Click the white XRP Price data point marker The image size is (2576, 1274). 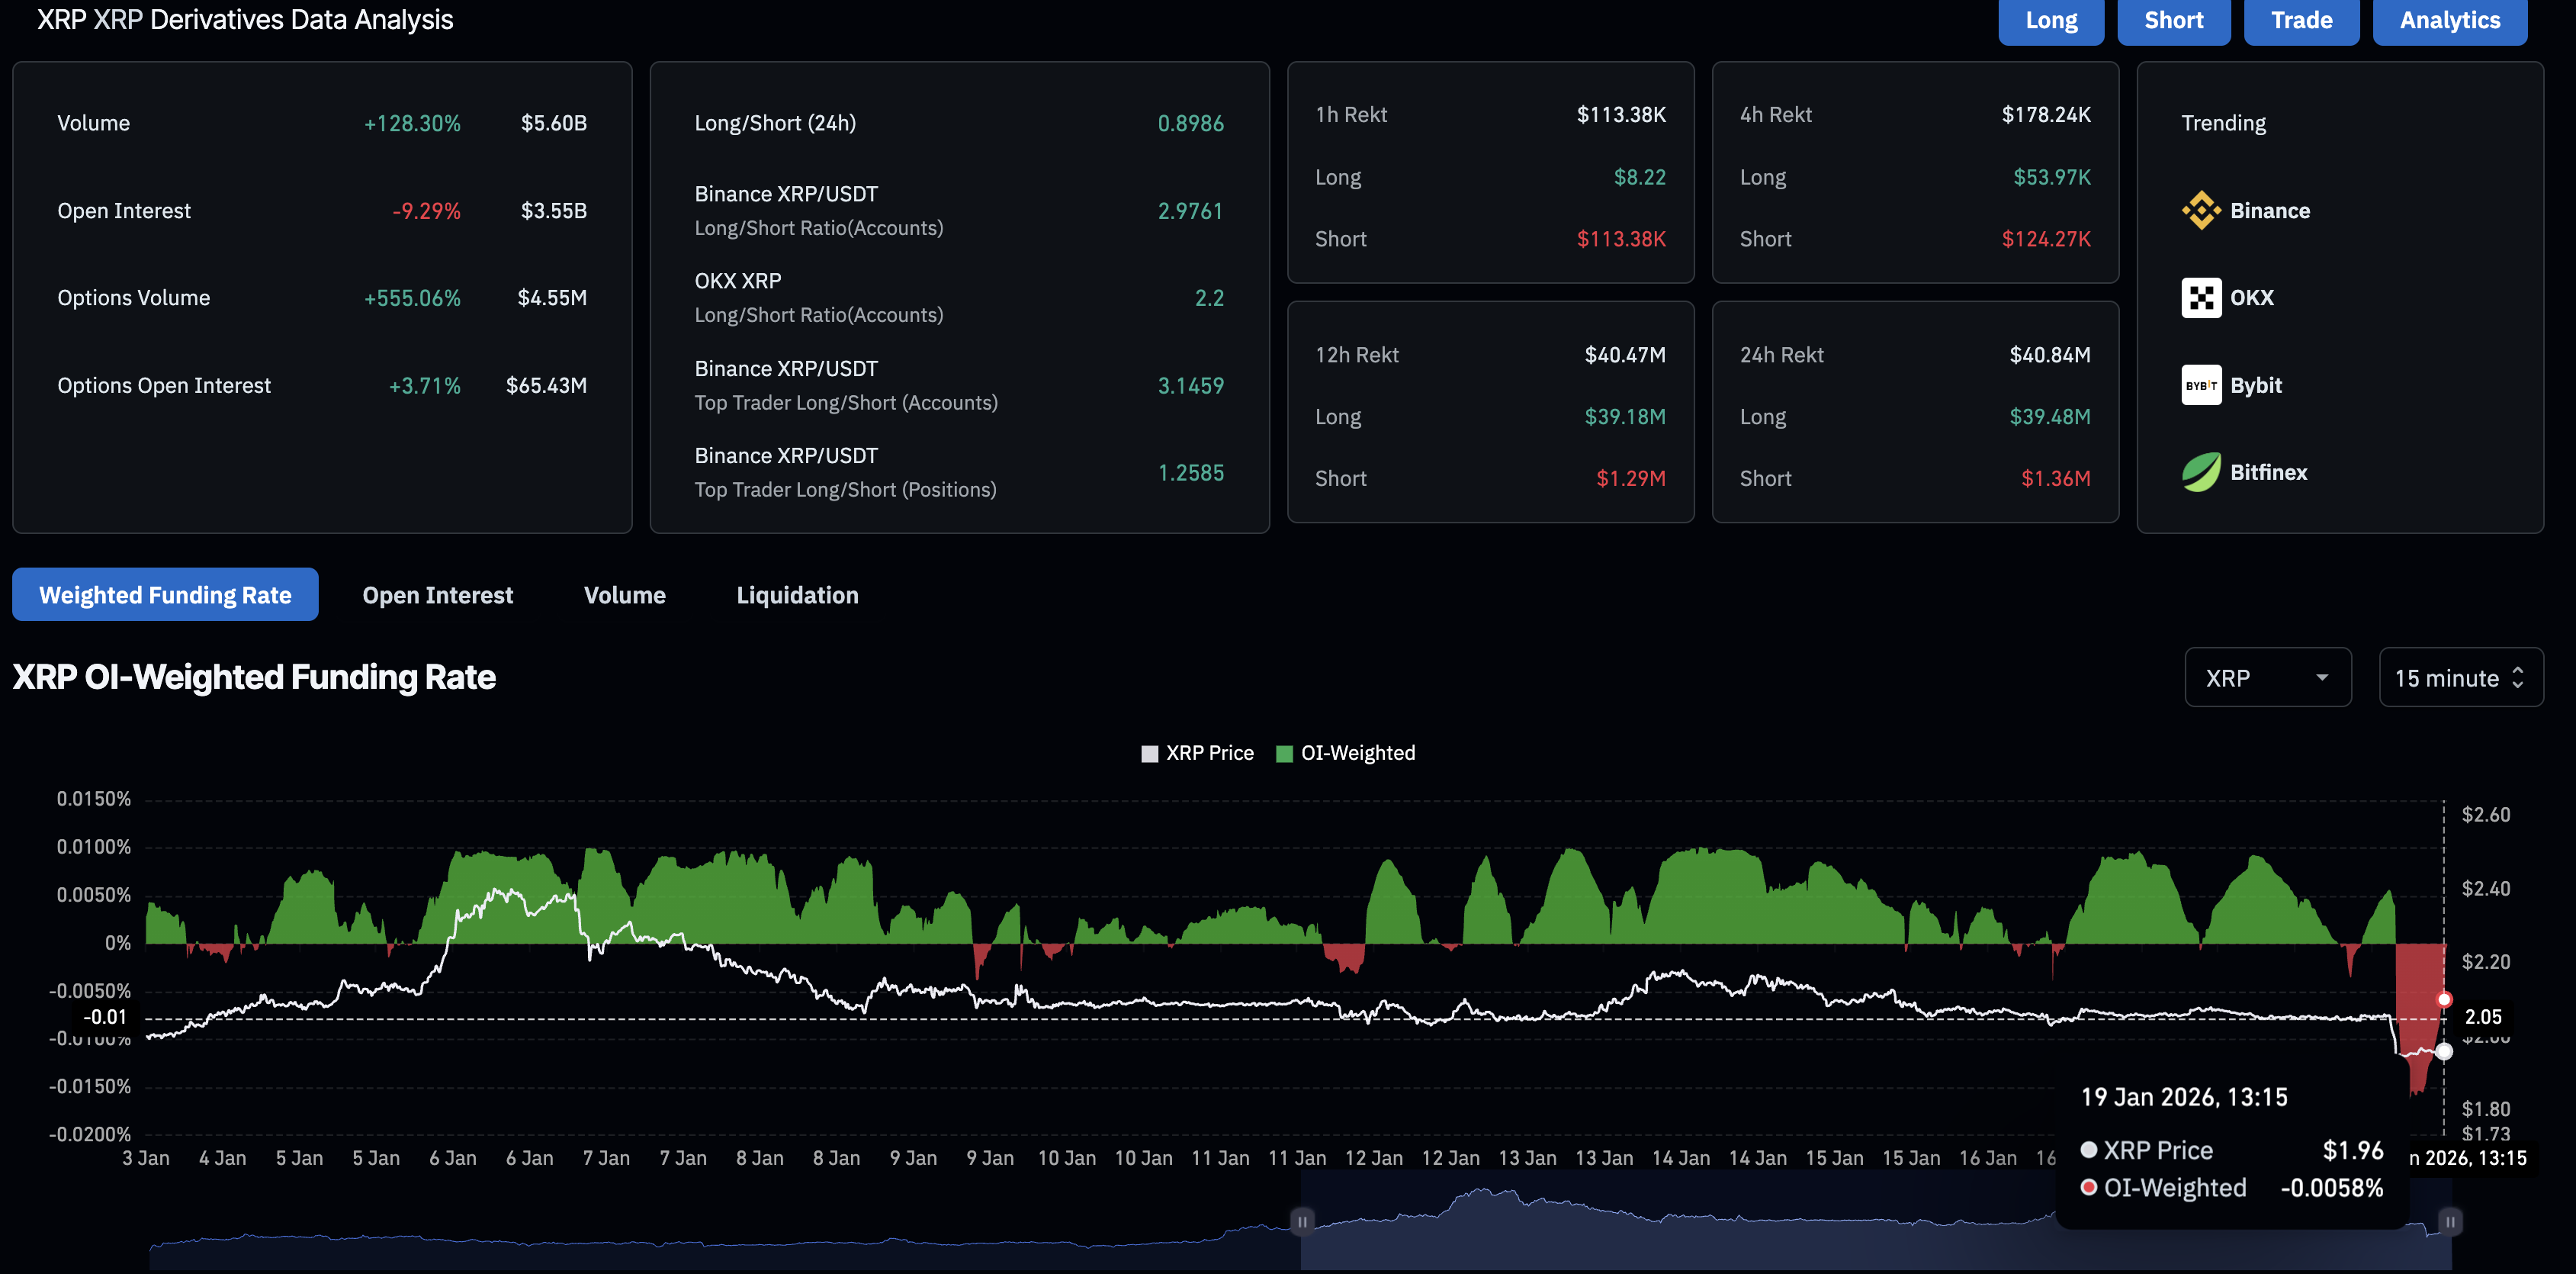(2444, 1051)
